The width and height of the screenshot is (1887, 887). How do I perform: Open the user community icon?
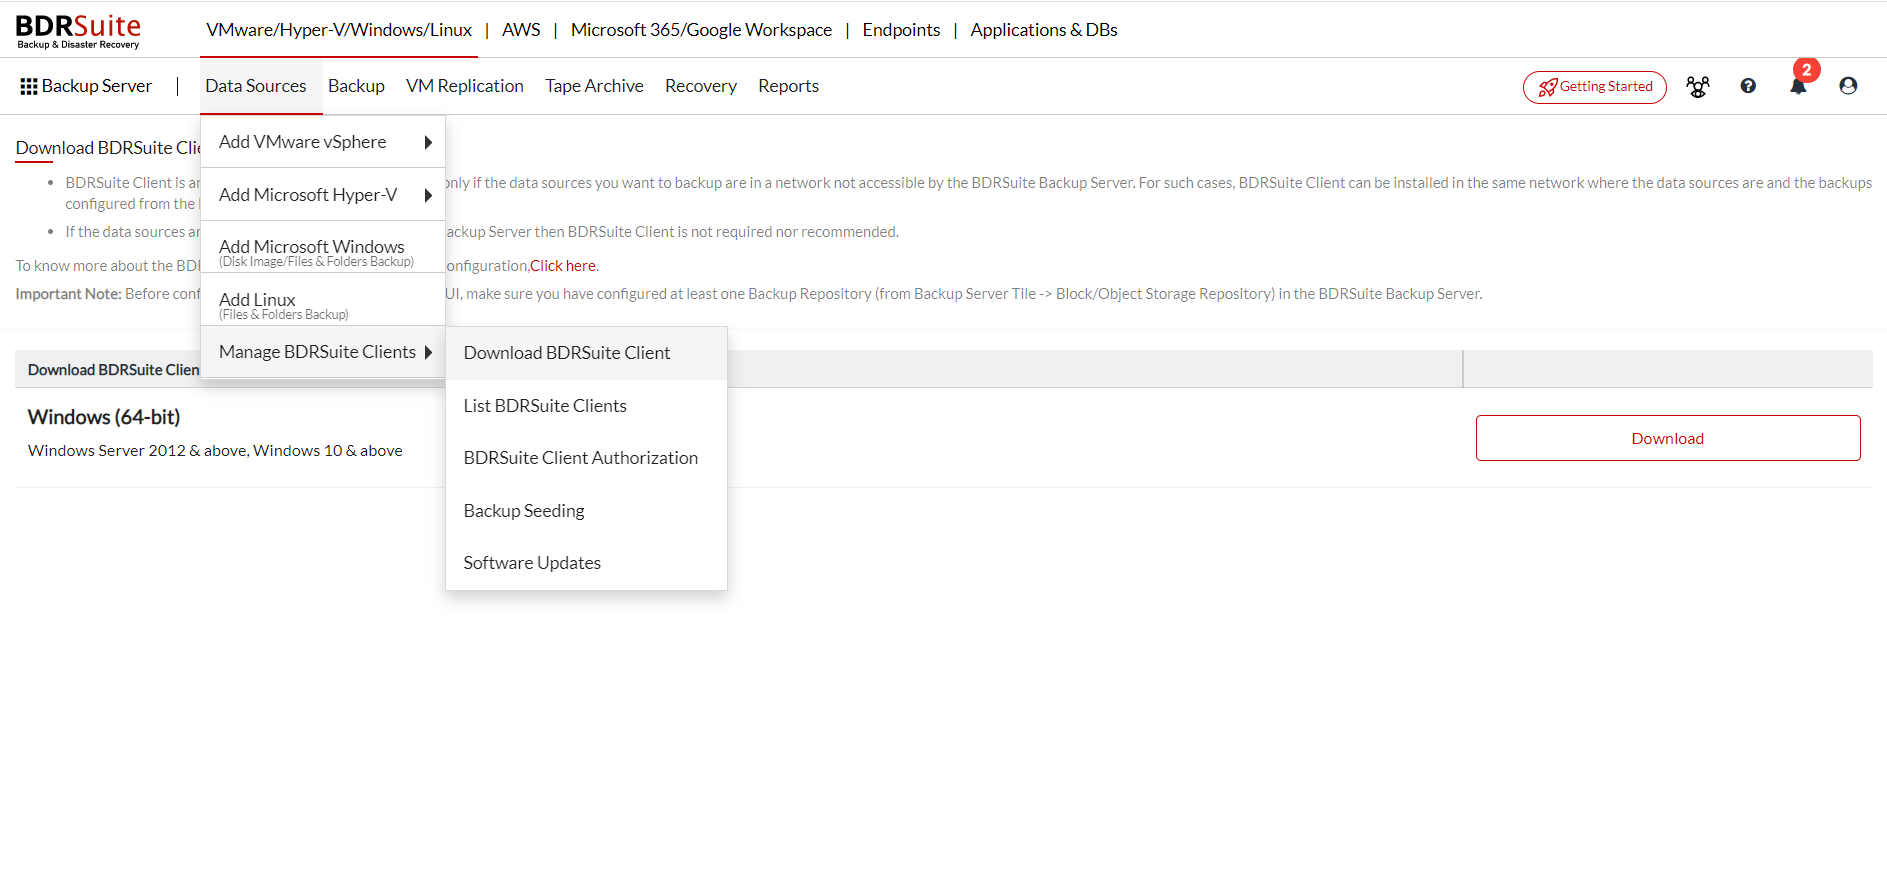(1697, 87)
